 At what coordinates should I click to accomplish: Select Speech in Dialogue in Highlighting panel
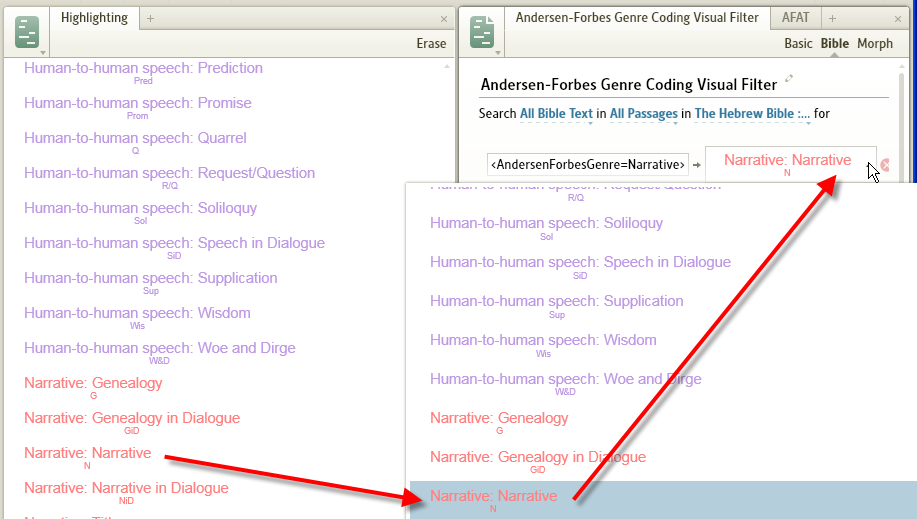pos(174,248)
